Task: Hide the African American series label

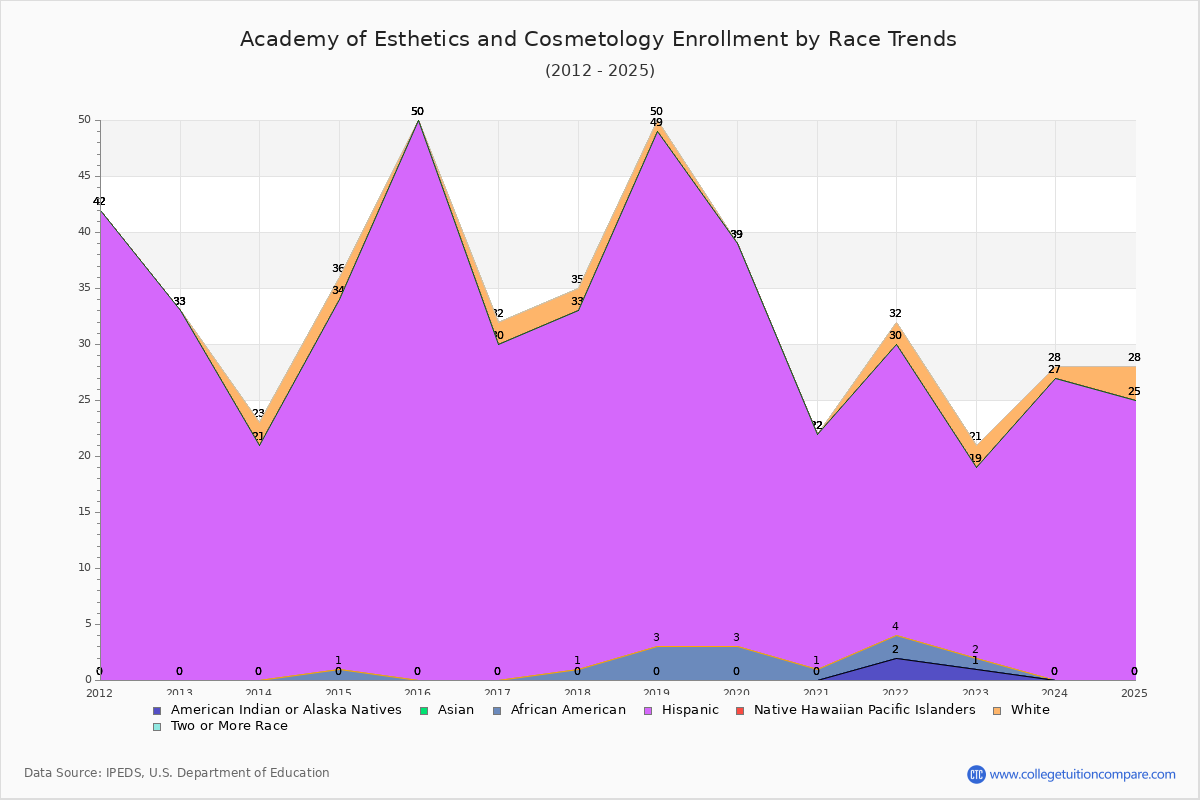Action: [568, 710]
